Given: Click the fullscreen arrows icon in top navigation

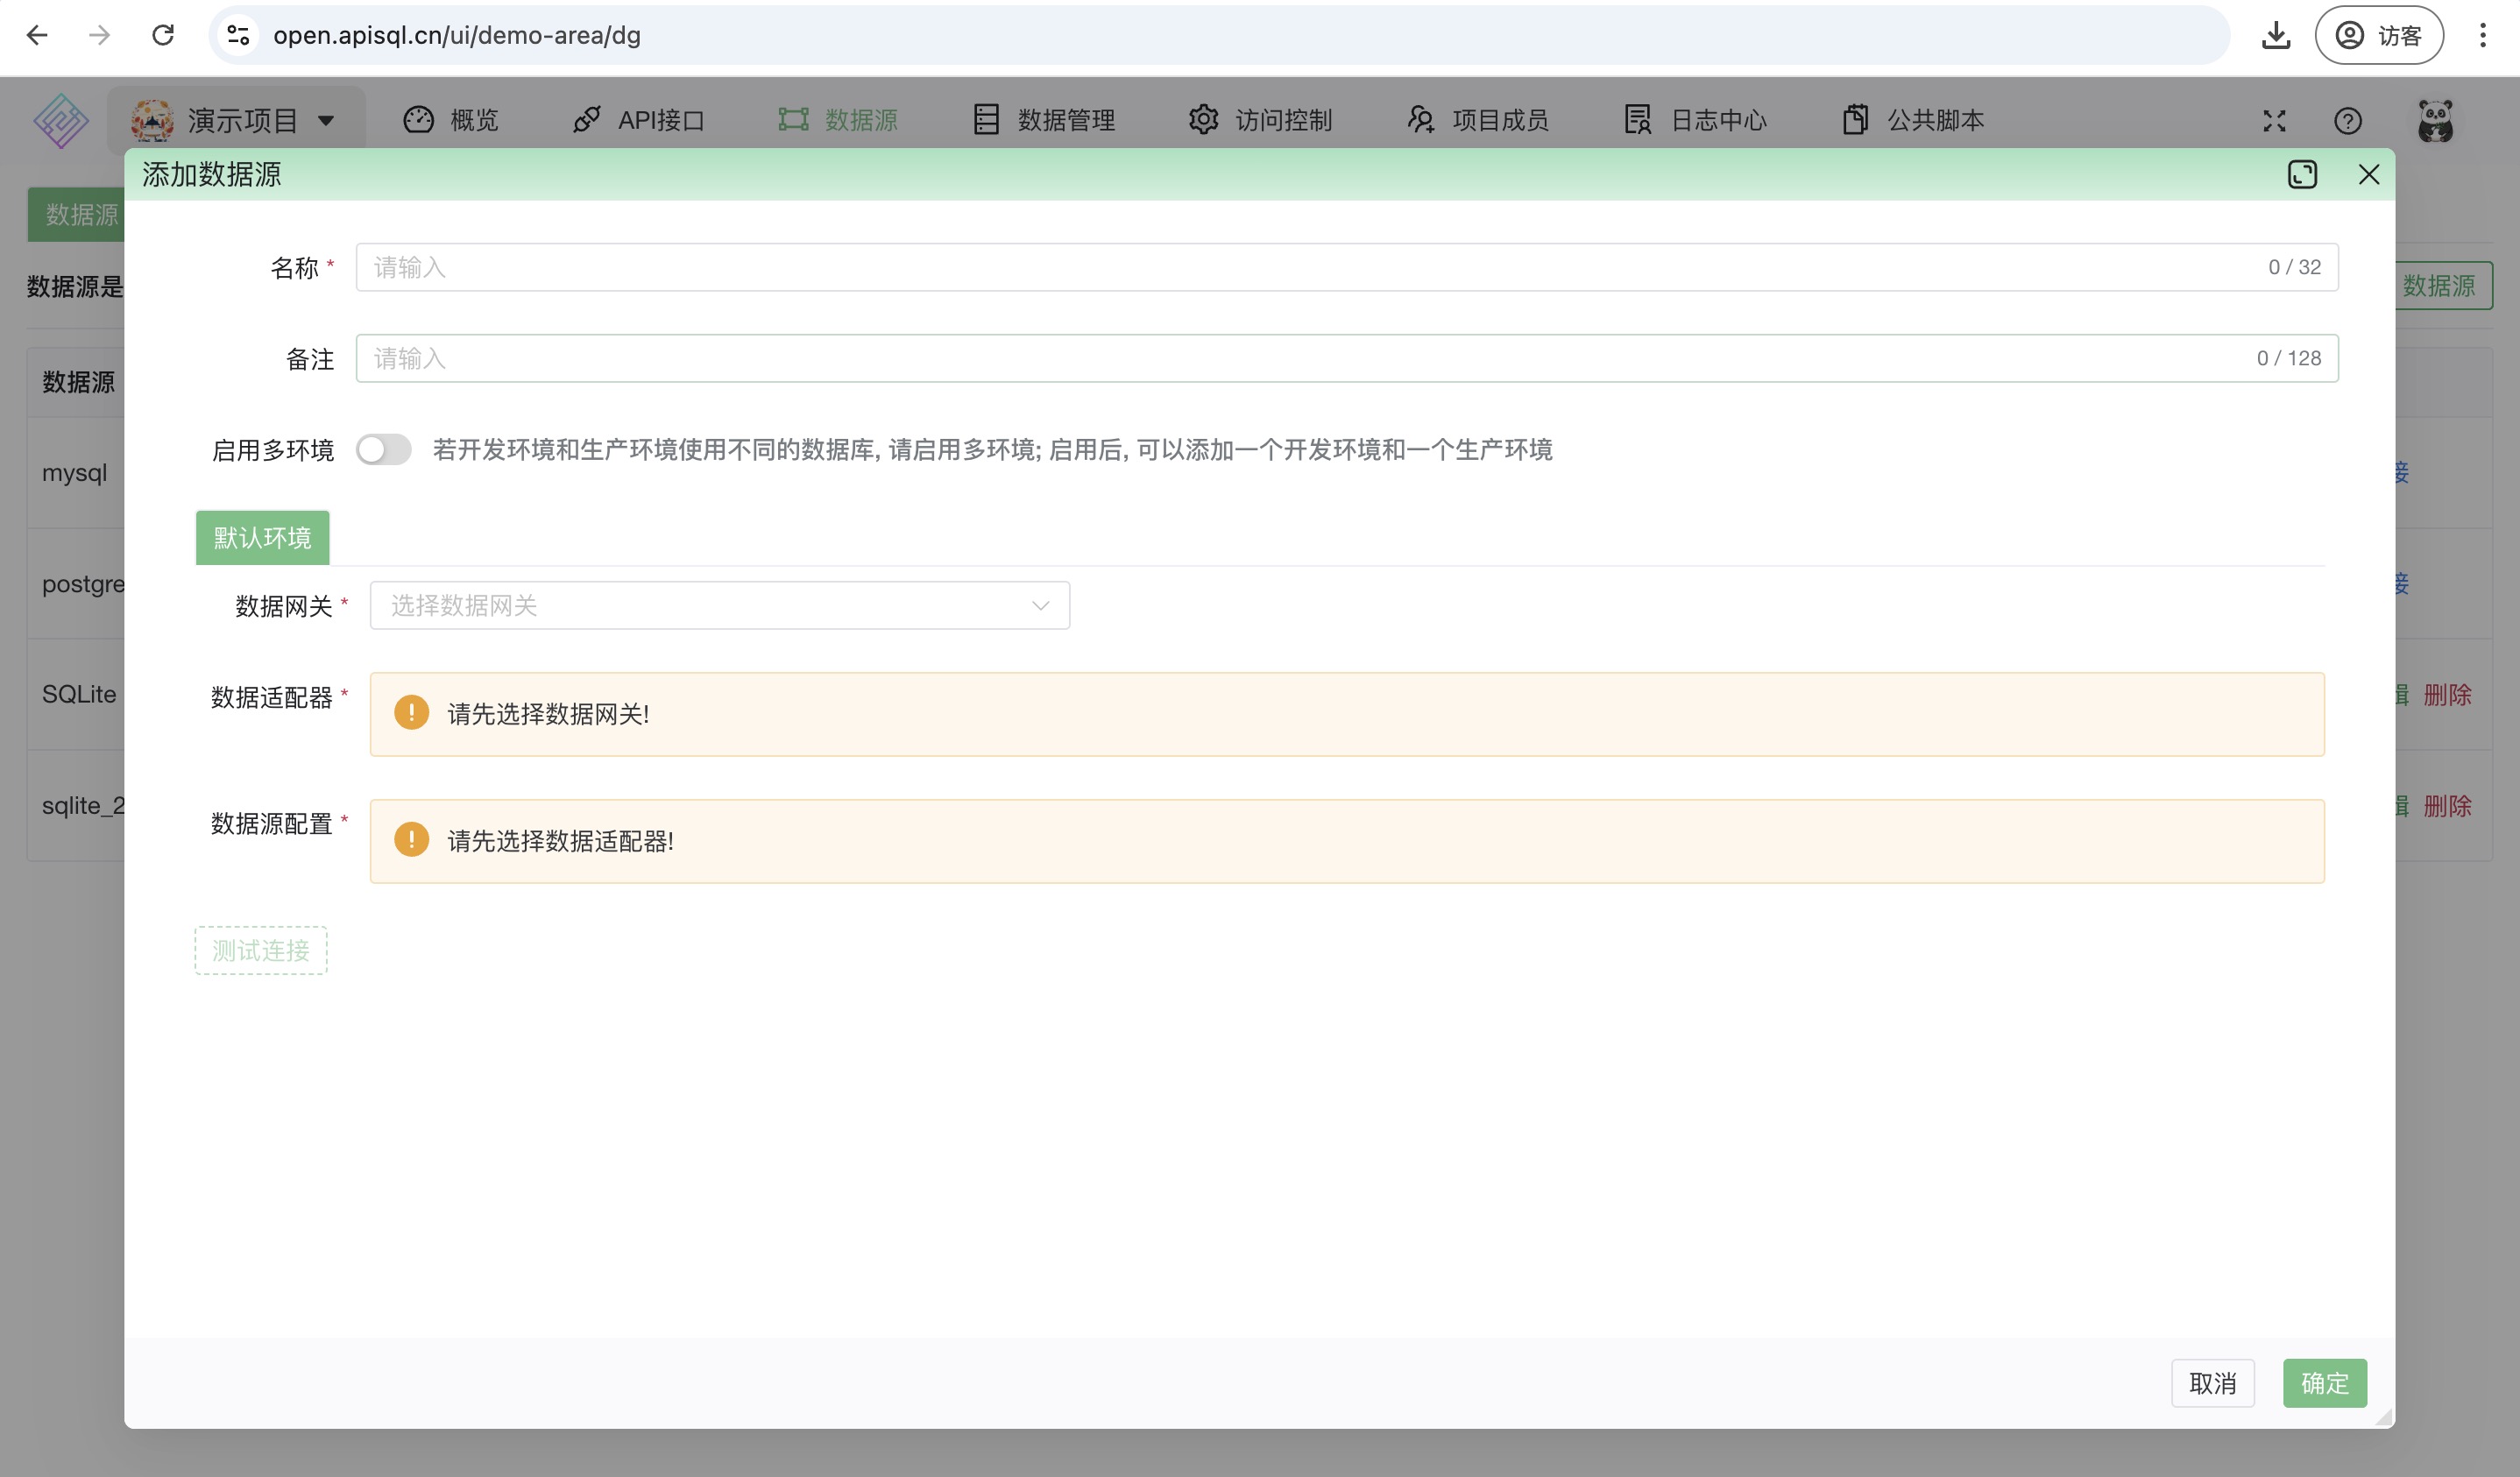Looking at the screenshot, I should point(2274,121).
